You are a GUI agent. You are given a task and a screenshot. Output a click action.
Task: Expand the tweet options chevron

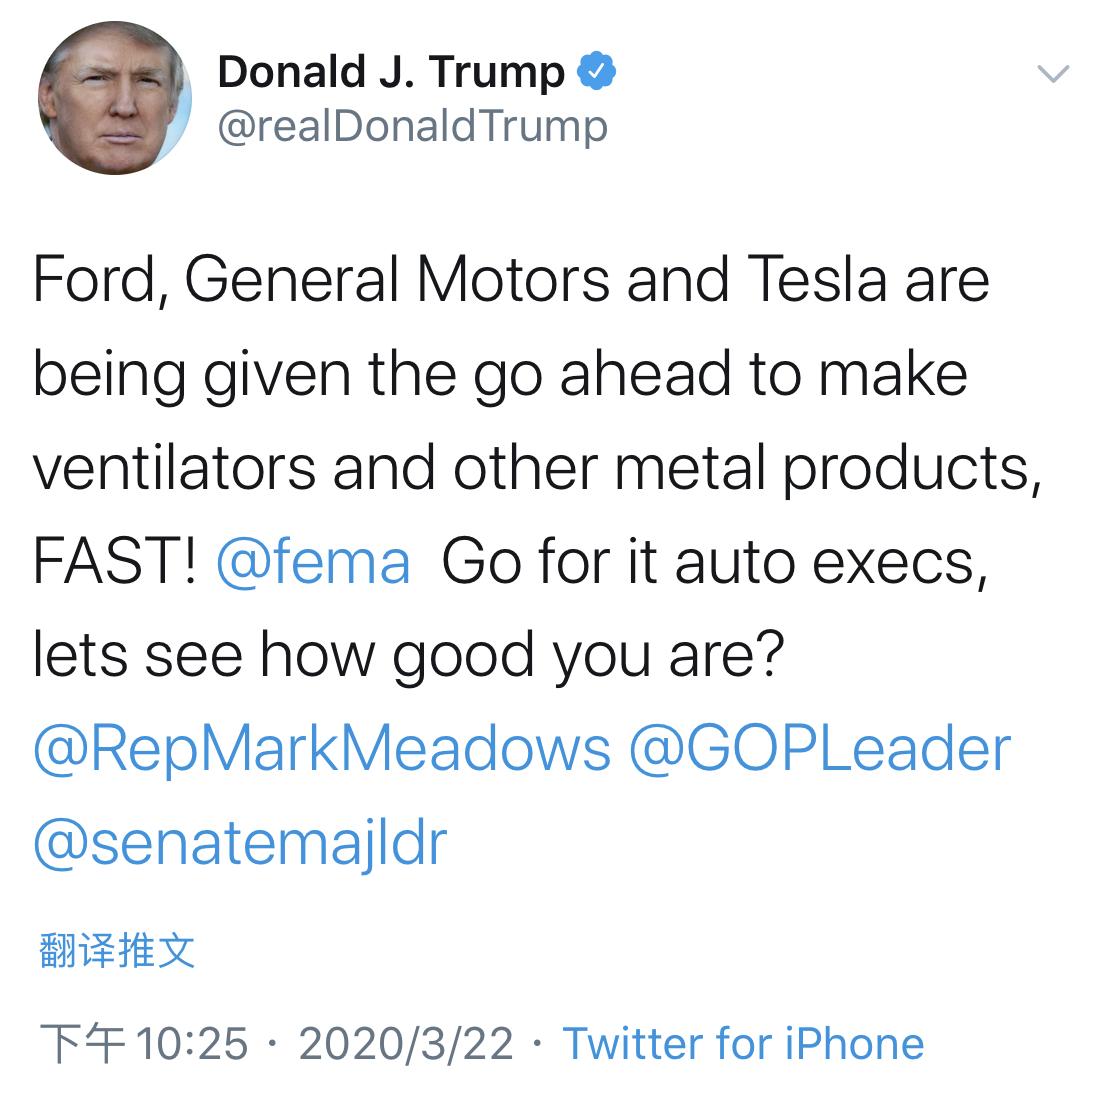(1054, 74)
